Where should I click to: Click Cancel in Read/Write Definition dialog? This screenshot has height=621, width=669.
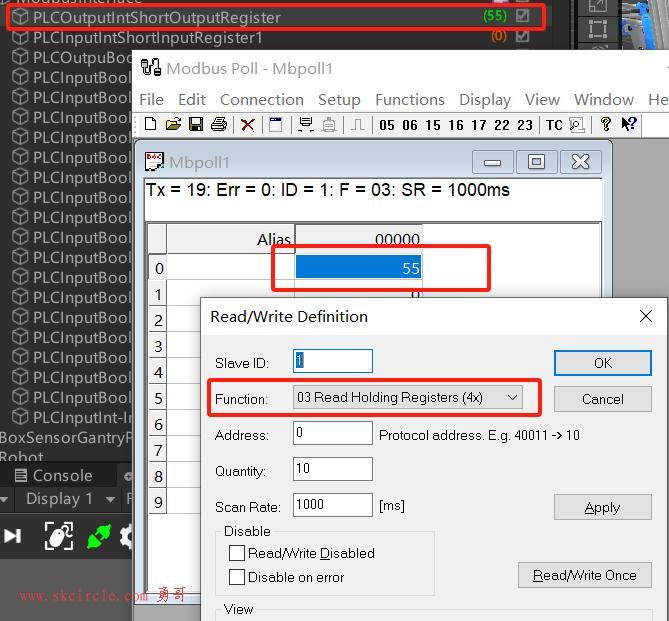(x=602, y=399)
